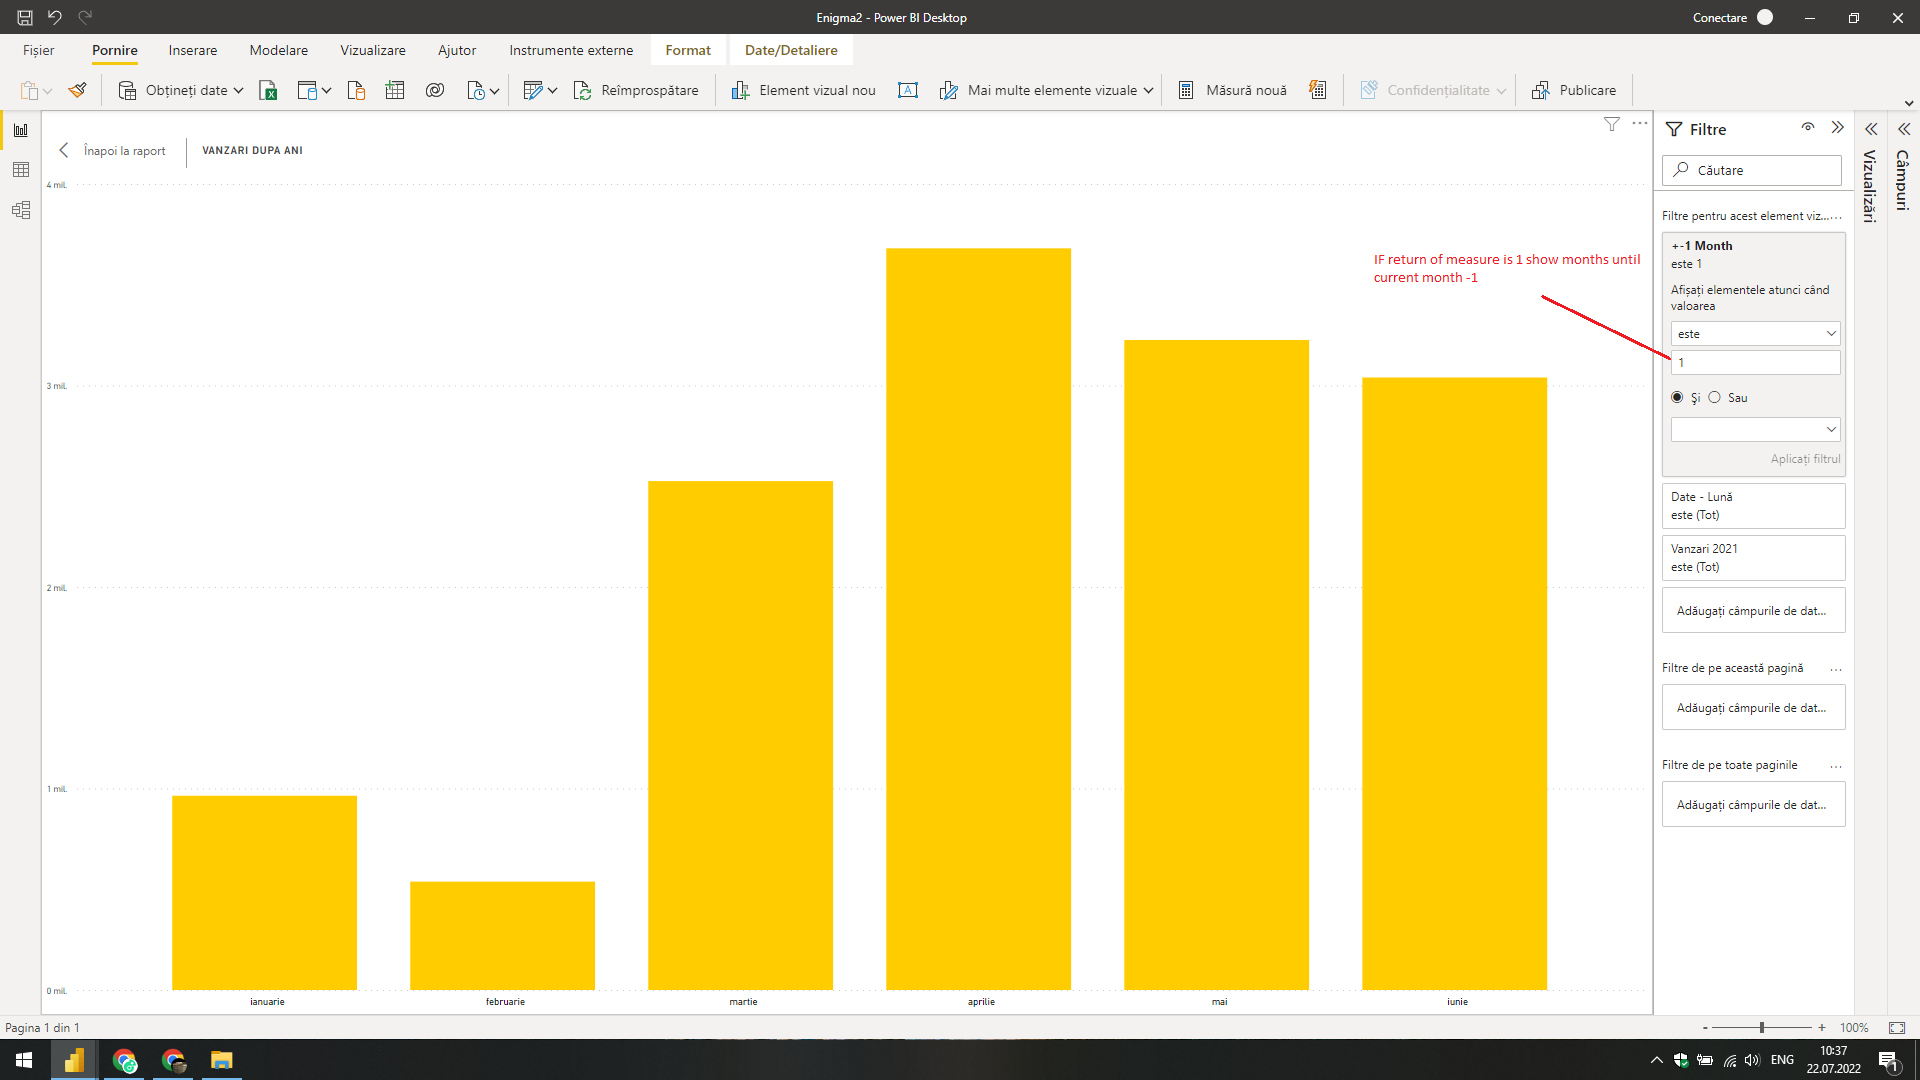
Task: Click the Publicare button
Action: coord(1574,90)
